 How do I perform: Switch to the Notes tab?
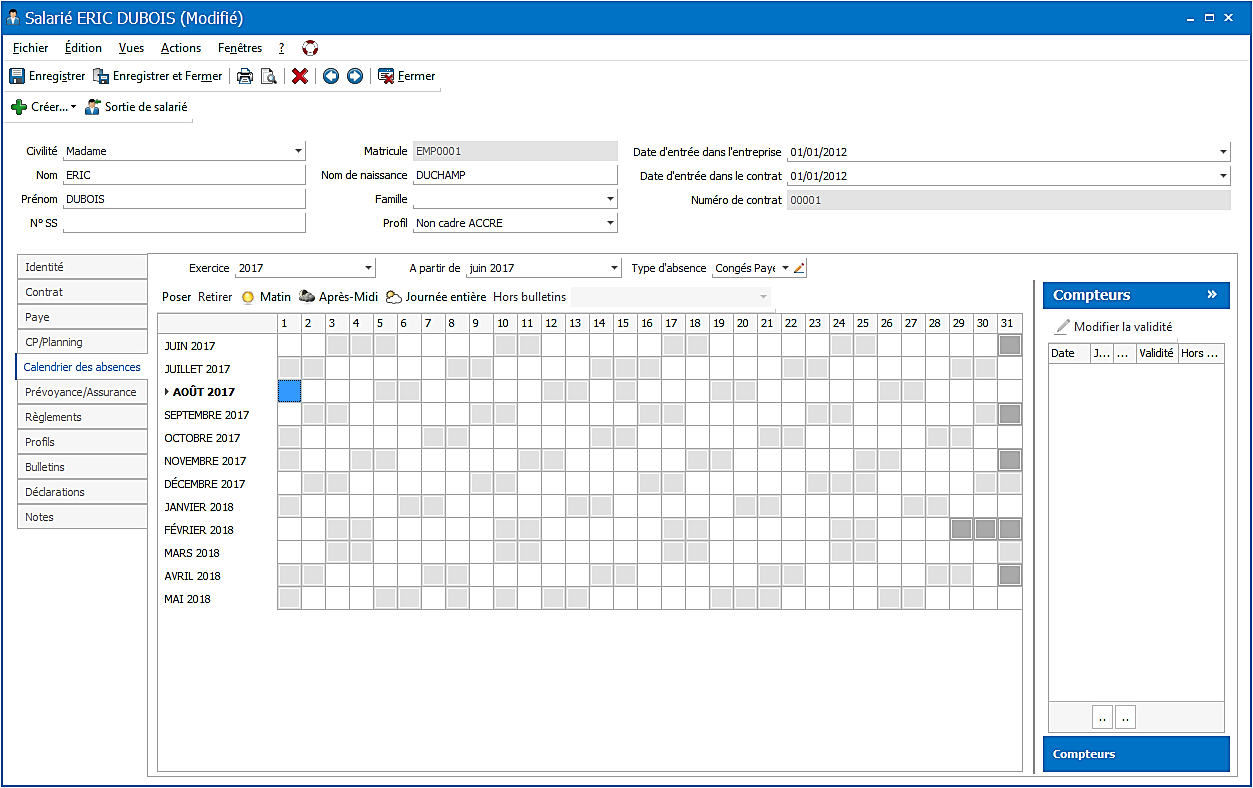[x=82, y=517]
